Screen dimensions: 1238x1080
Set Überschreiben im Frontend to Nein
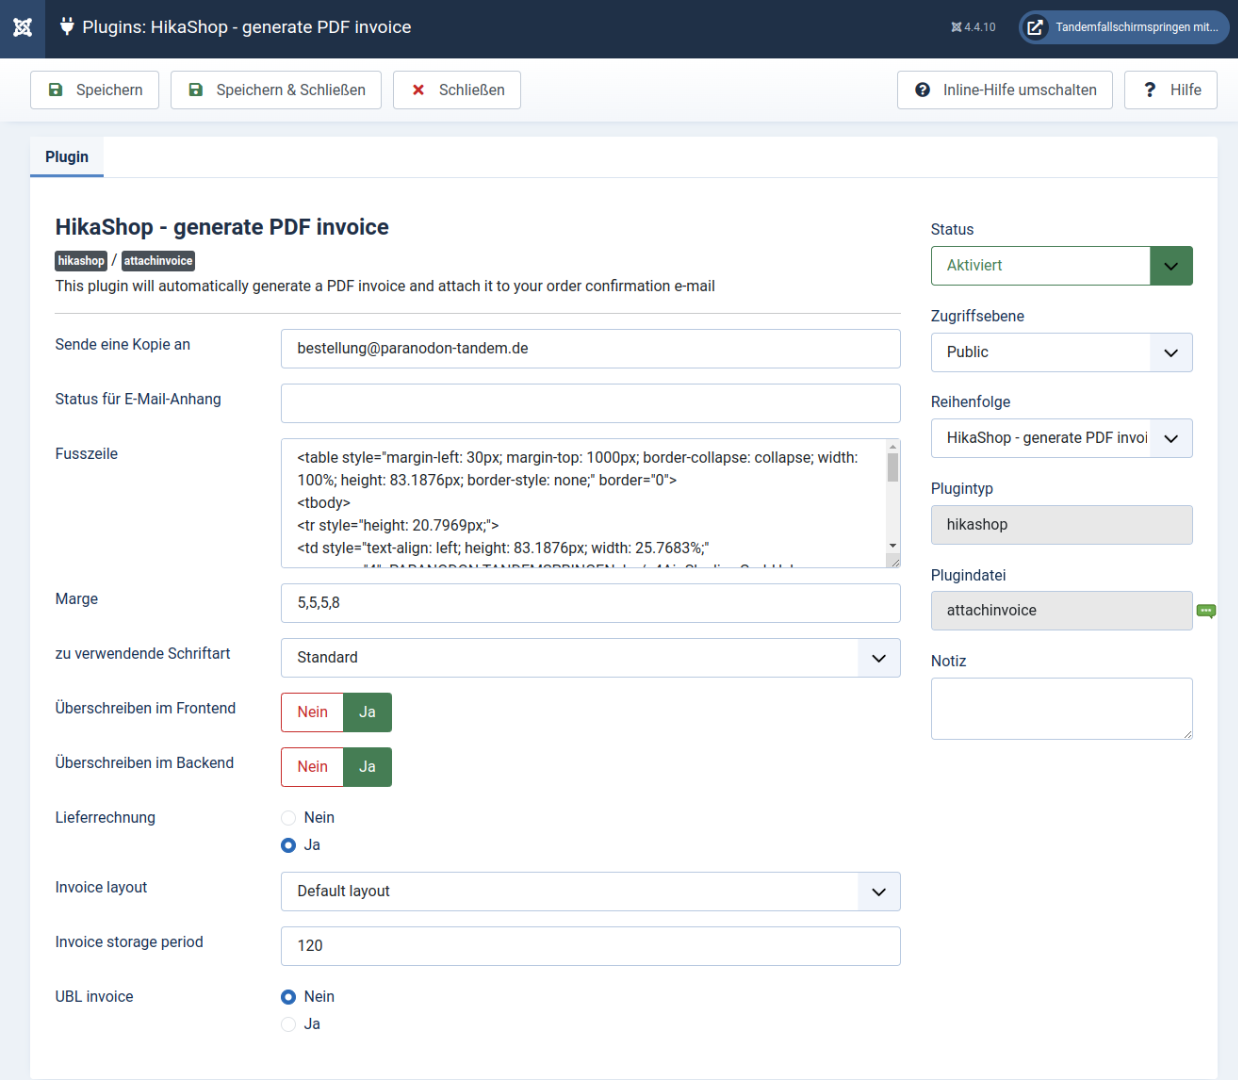pyautogui.click(x=312, y=712)
